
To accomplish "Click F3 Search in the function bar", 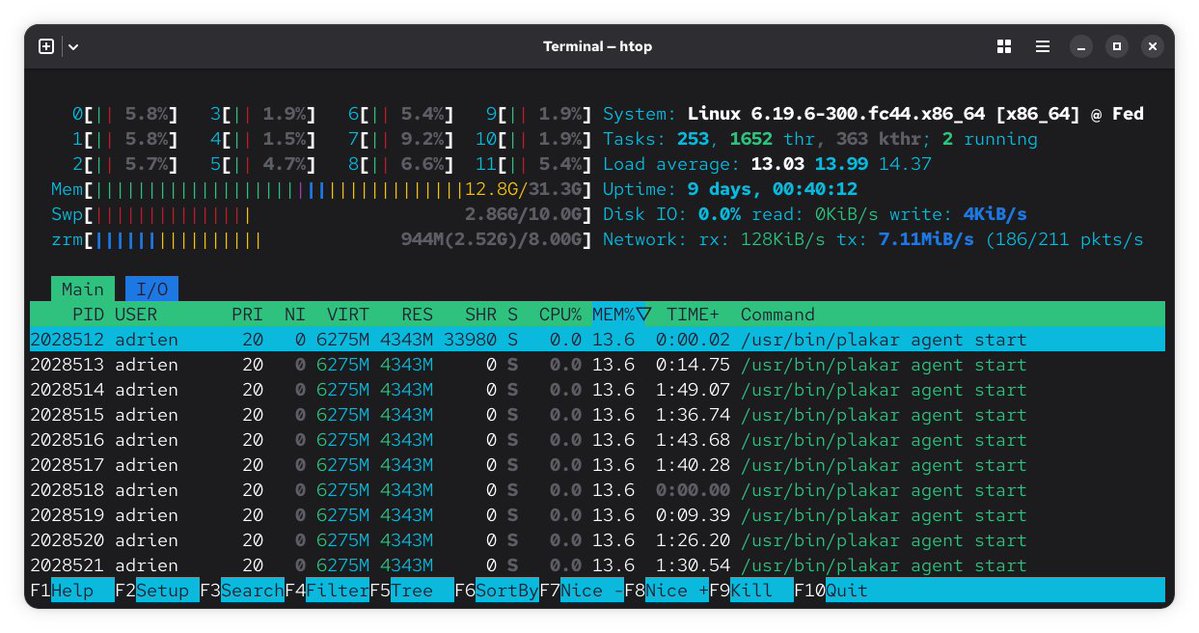I will pos(242,590).
